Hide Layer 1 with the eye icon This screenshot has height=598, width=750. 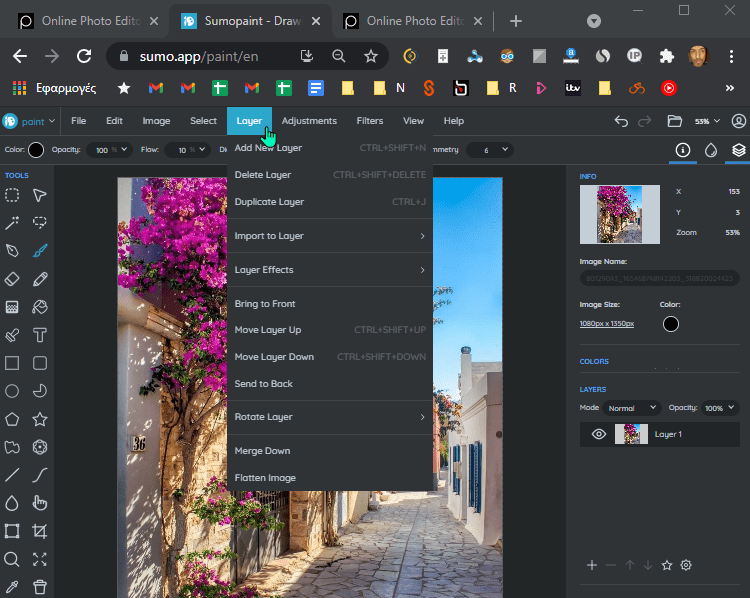point(598,434)
